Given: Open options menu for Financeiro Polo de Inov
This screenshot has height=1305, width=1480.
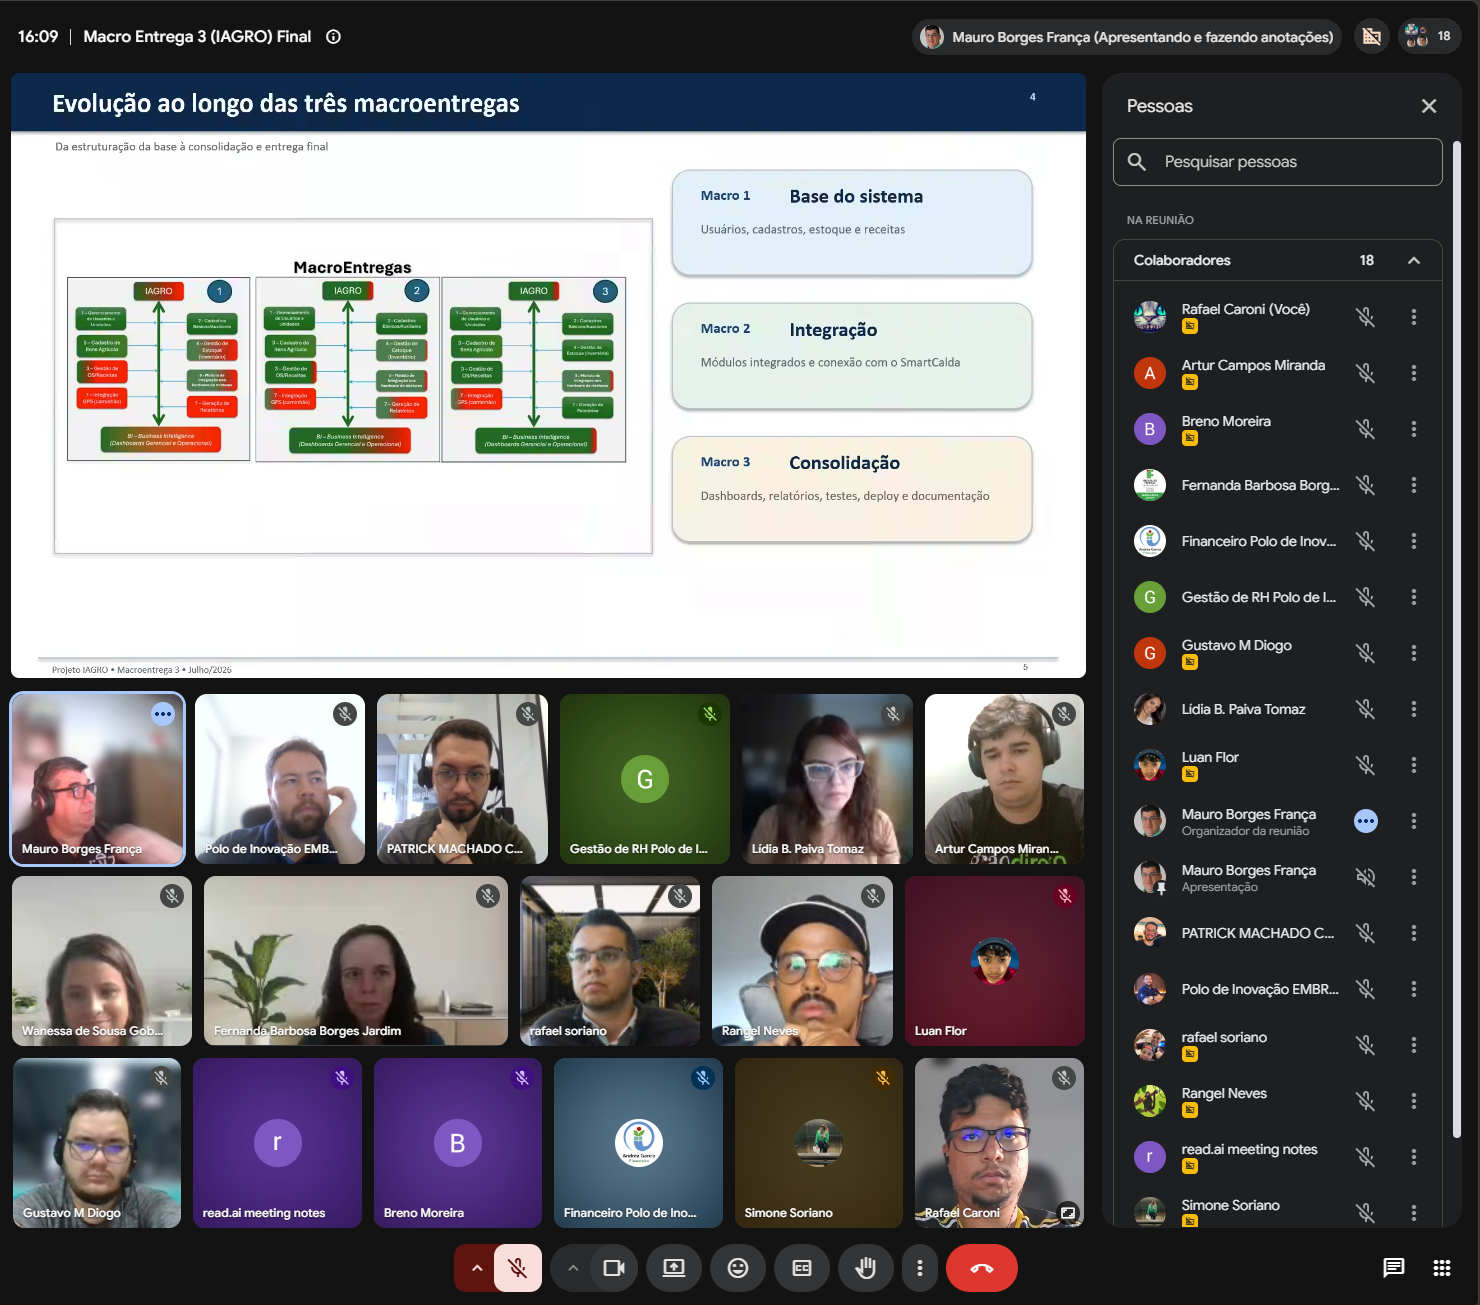Looking at the screenshot, I should (1414, 541).
